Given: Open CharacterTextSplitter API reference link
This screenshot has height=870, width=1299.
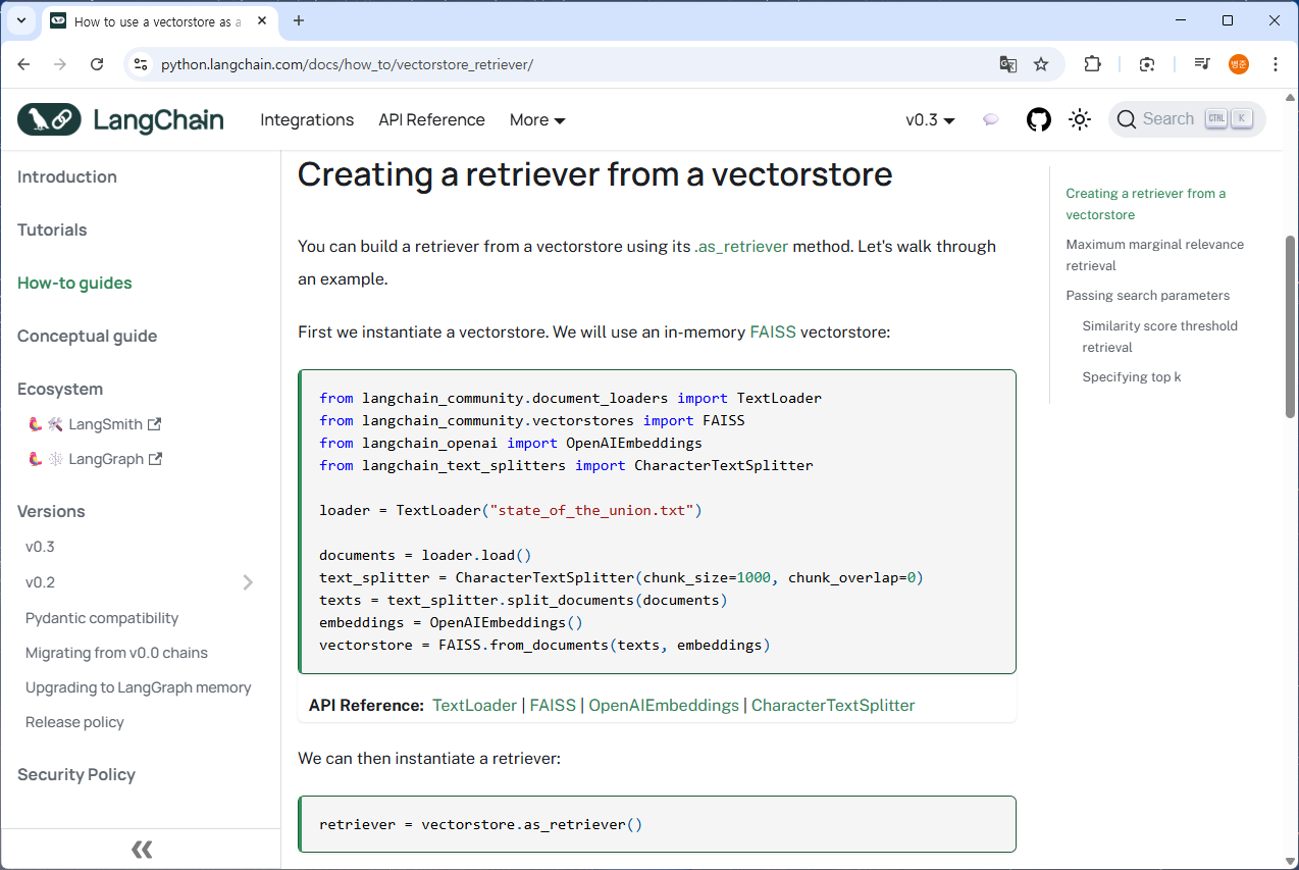Looking at the screenshot, I should pyautogui.click(x=833, y=705).
